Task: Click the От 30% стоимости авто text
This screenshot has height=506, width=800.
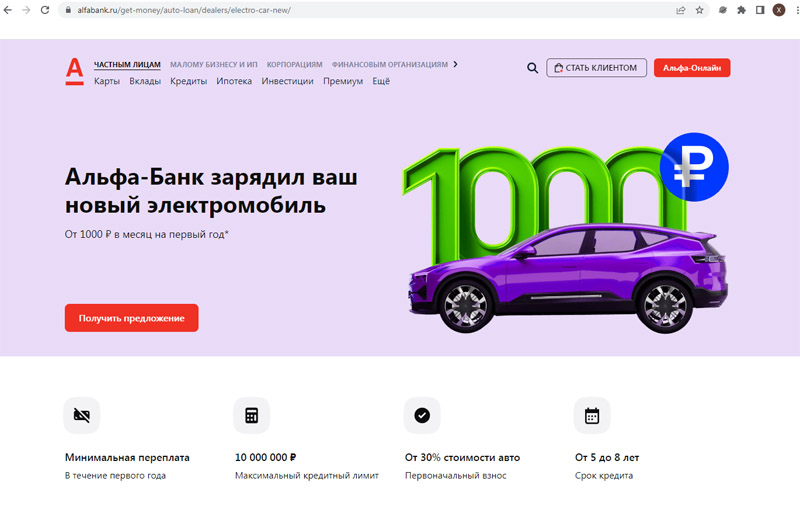Action: coord(462,458)
